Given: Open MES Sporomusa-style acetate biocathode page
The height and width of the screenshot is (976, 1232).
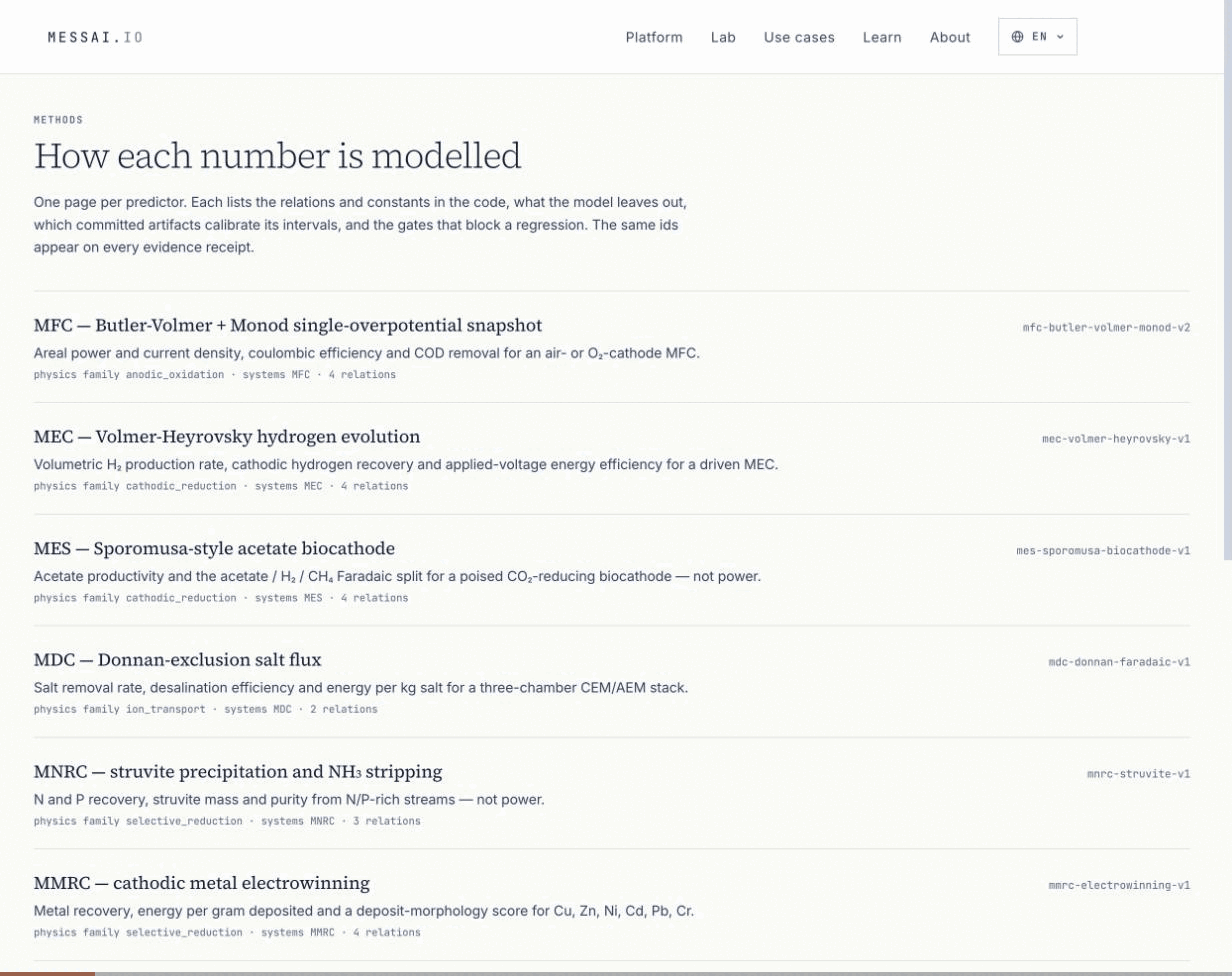Looking at the screenshot, I should point(214,549).
